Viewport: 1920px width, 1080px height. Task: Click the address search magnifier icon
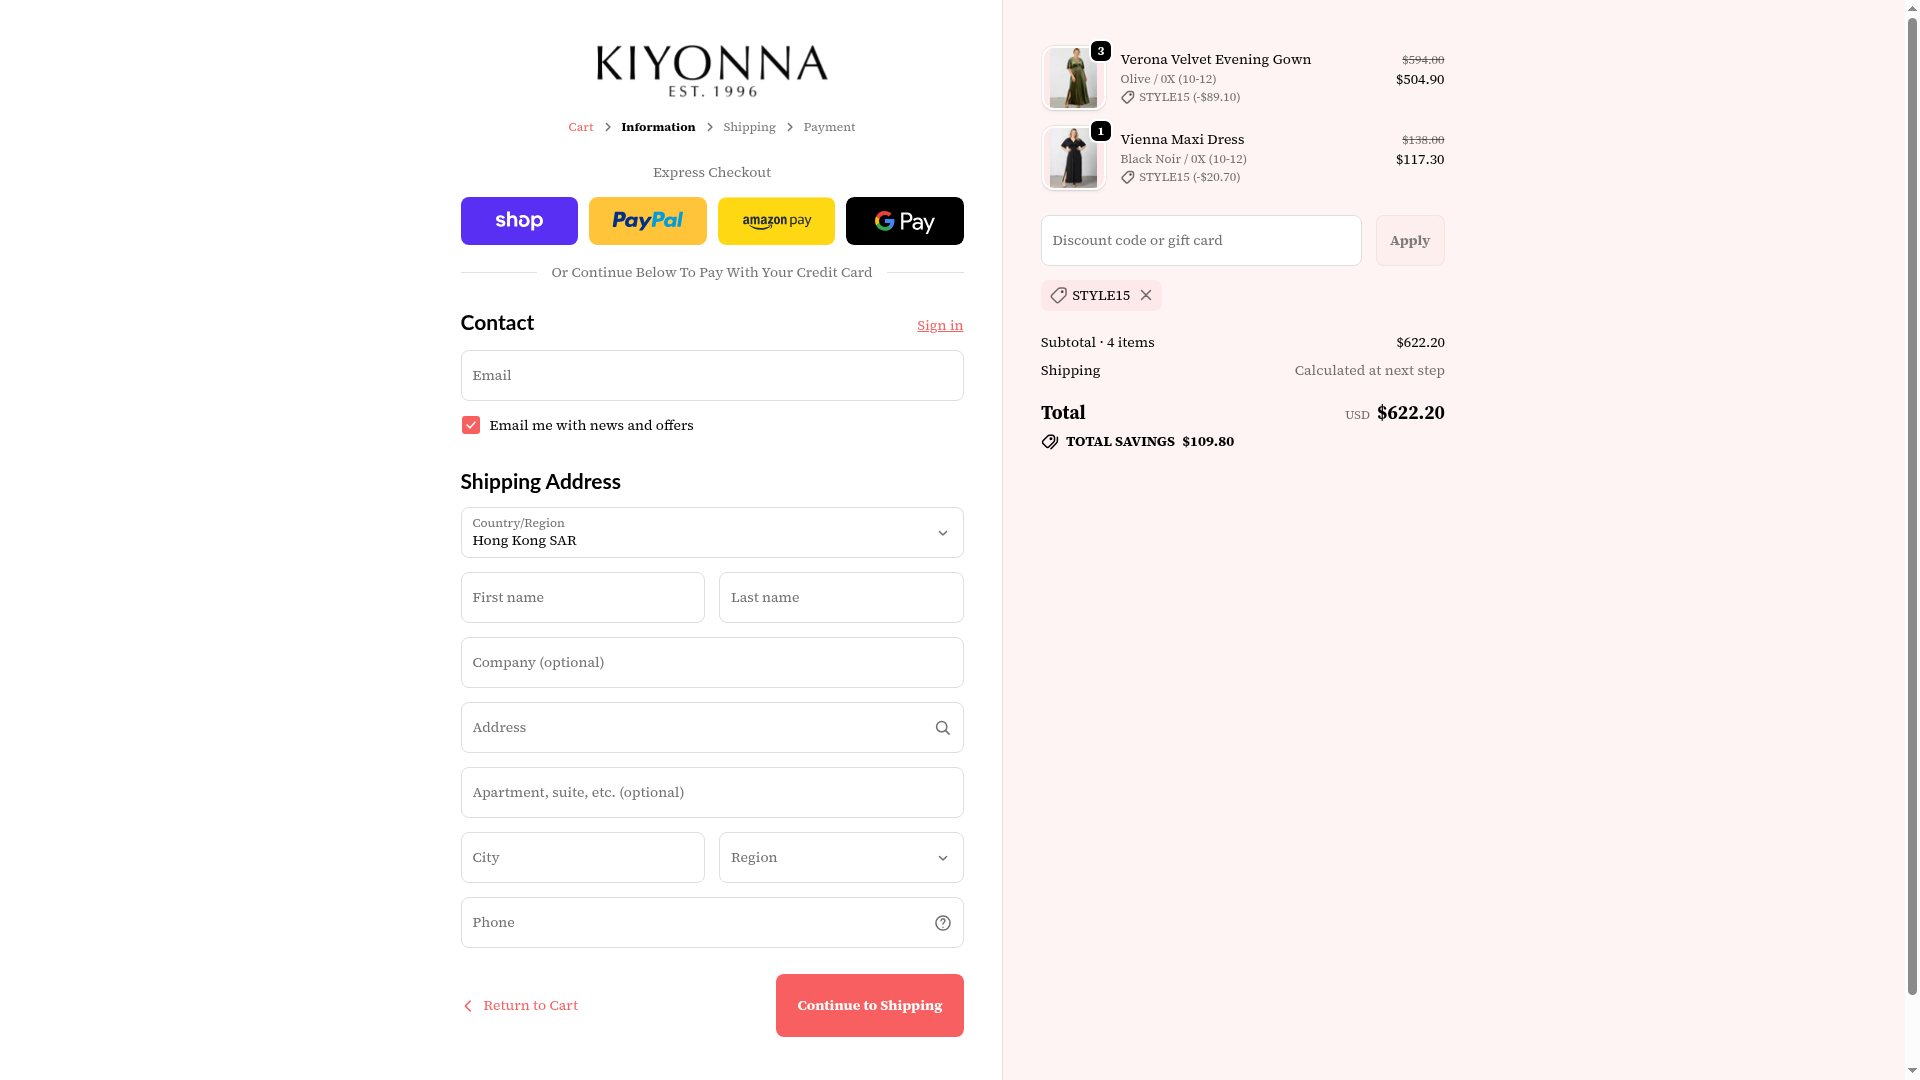click(x=942, y=728)
